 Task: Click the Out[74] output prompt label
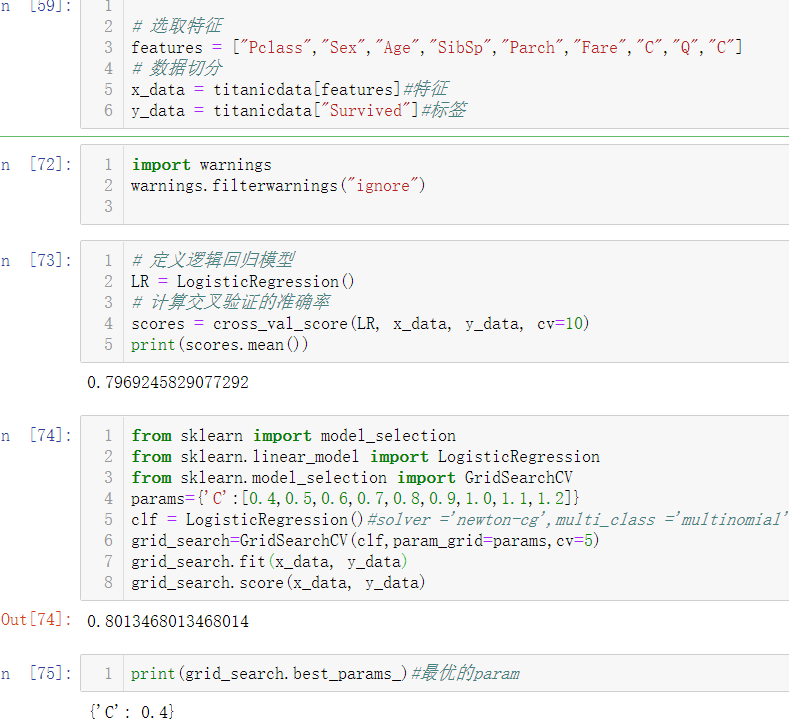click(x=36, y=621)
